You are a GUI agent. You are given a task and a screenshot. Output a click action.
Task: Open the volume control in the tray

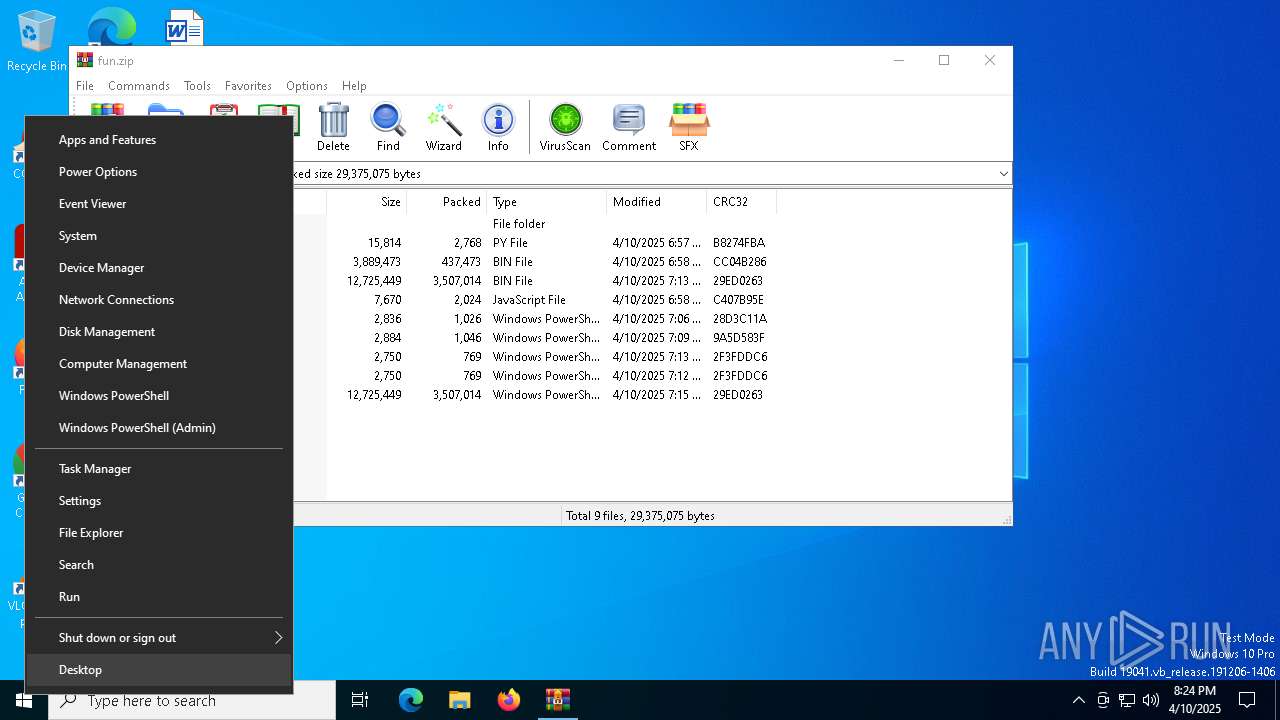(1151, 700)
